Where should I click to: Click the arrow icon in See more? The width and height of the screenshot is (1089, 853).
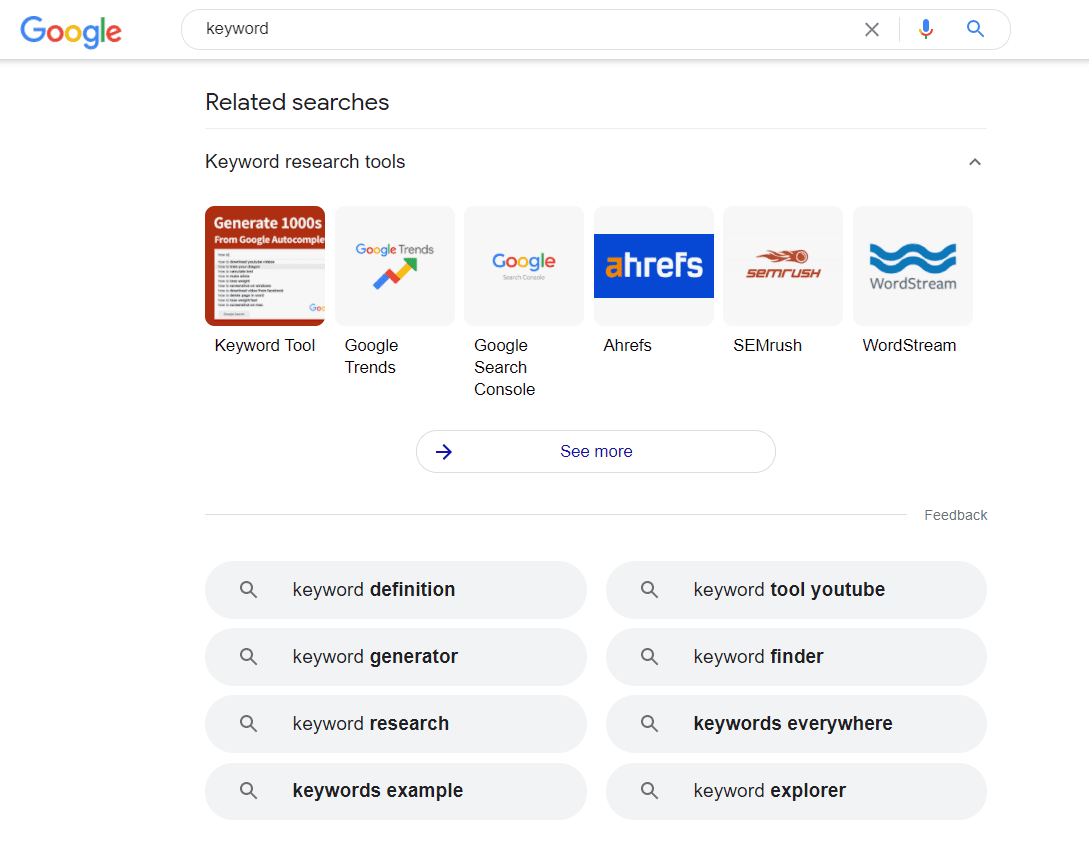444,452
